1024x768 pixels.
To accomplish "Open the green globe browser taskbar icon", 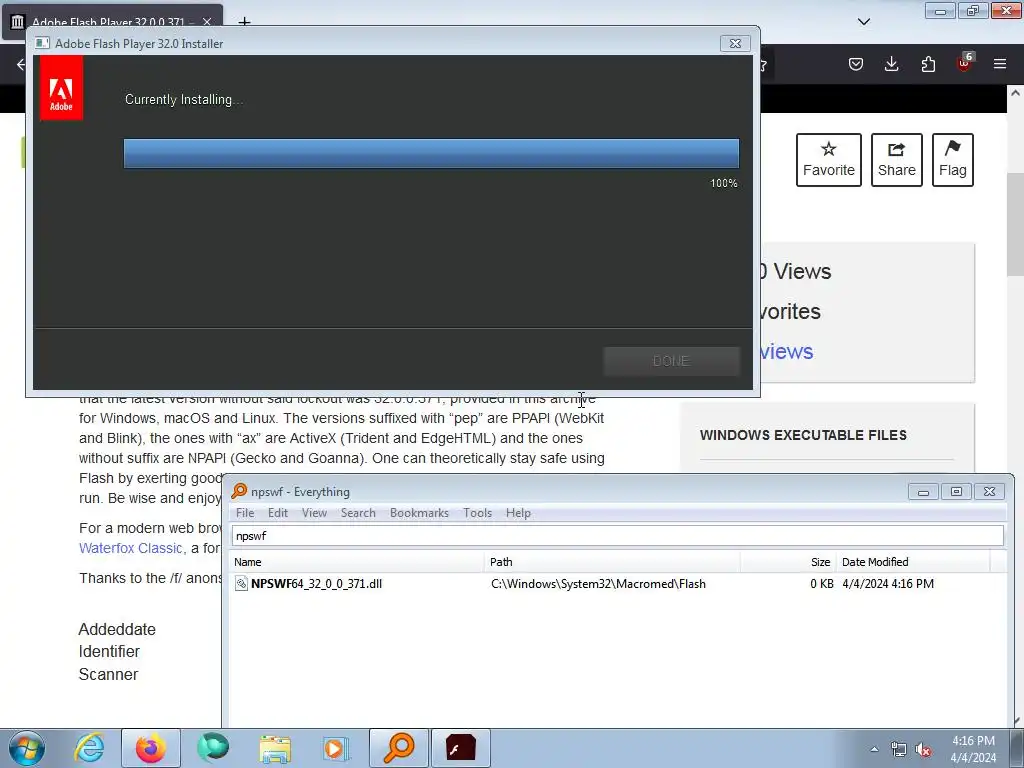I will tap(213, 748).
